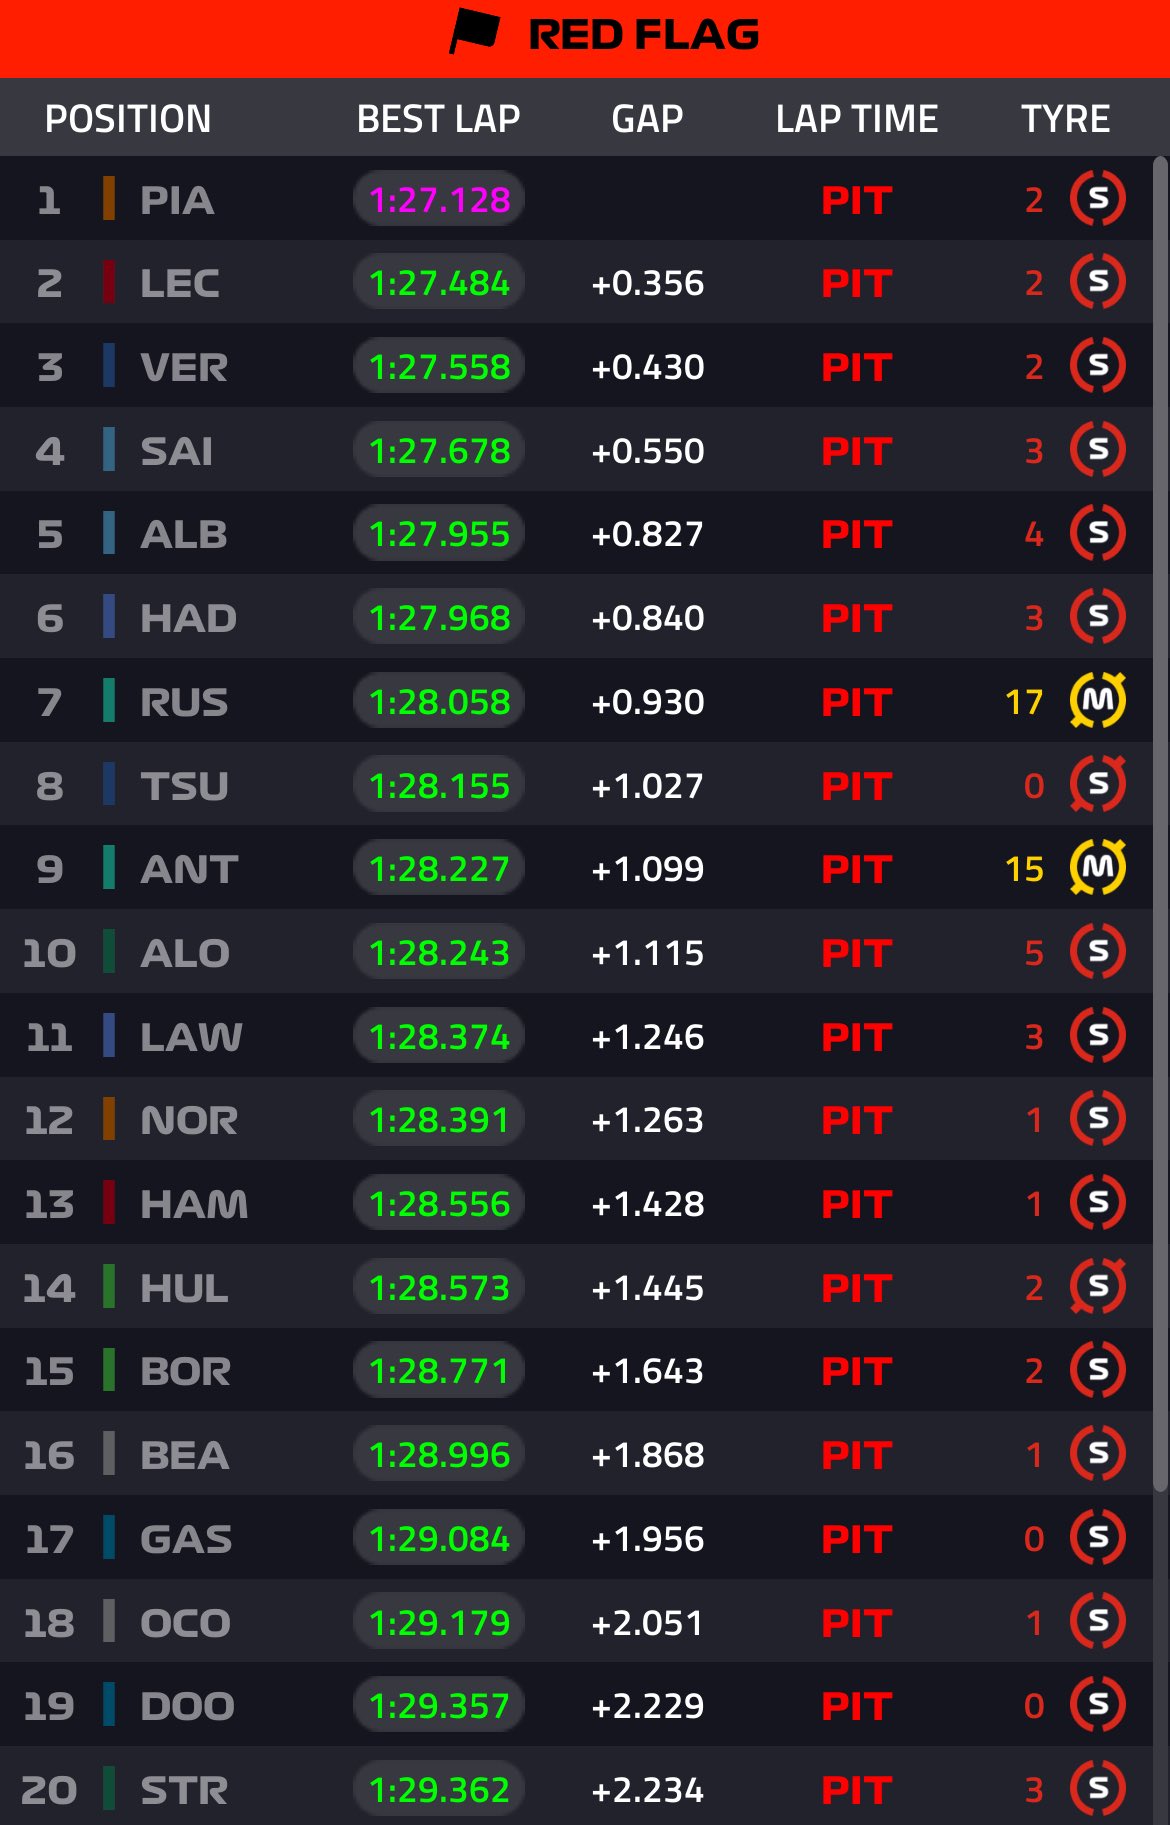Click RUS's medium tyre icon

pos(1097,701)
